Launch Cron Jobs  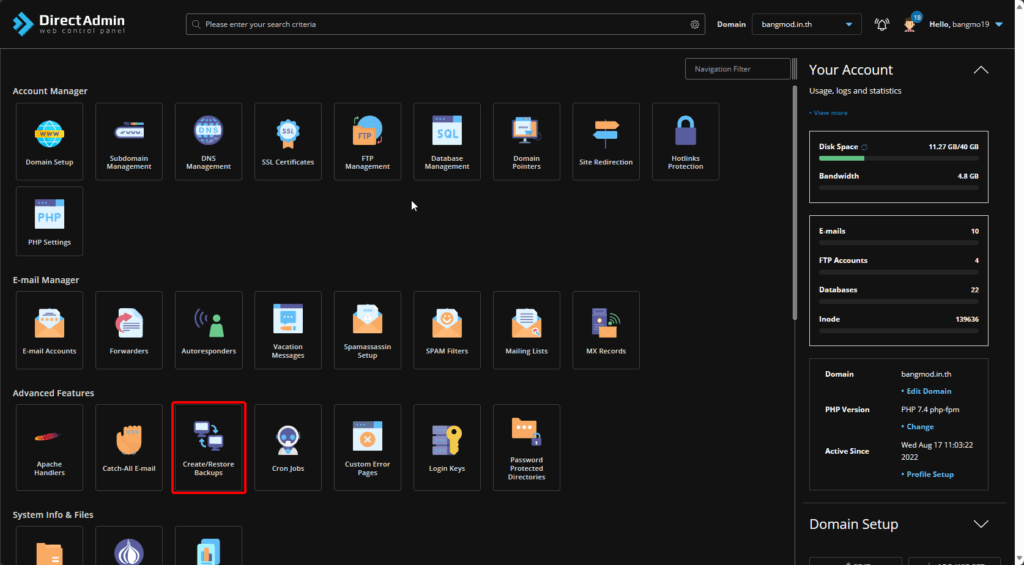[288, 447]
